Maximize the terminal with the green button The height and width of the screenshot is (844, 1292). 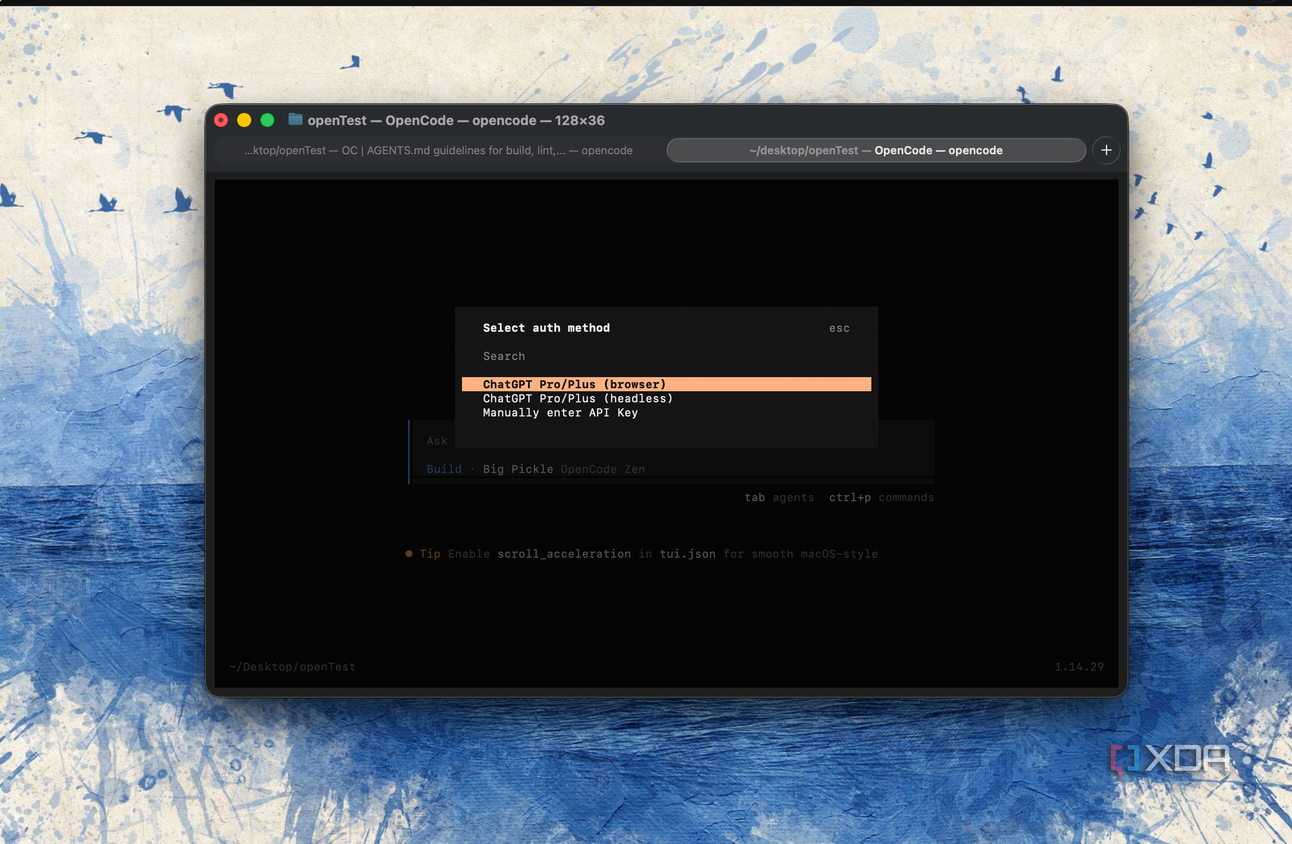click(267, 120)
